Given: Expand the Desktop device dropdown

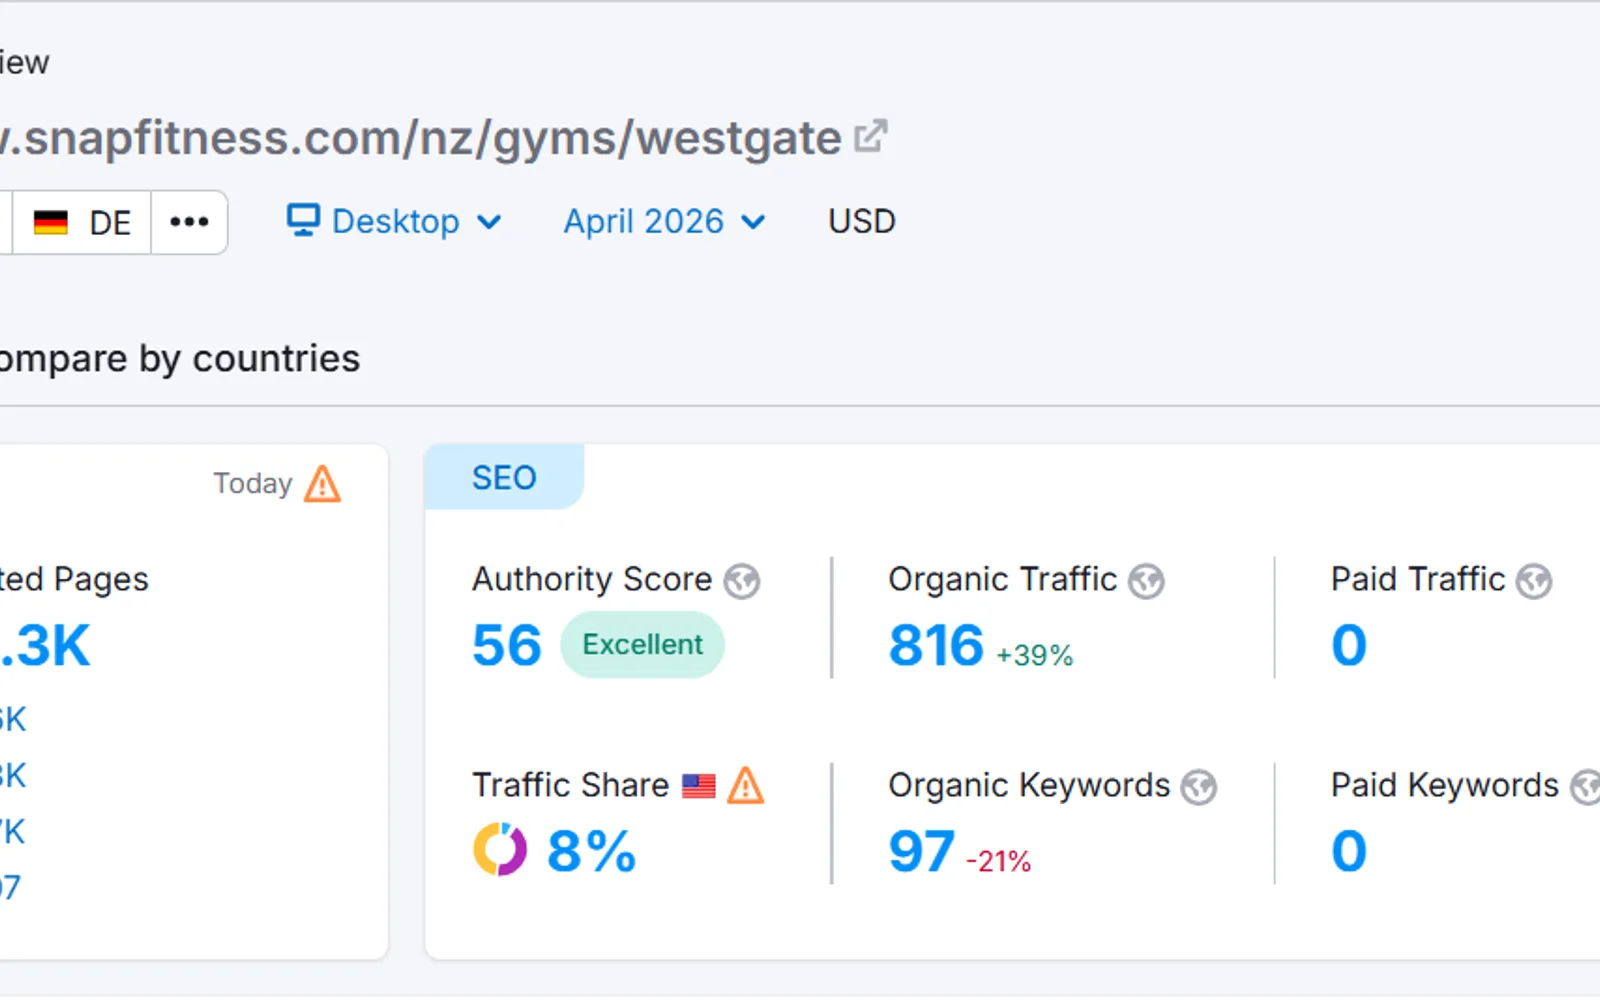Looking at the screenshot, I should pos(394,221).
